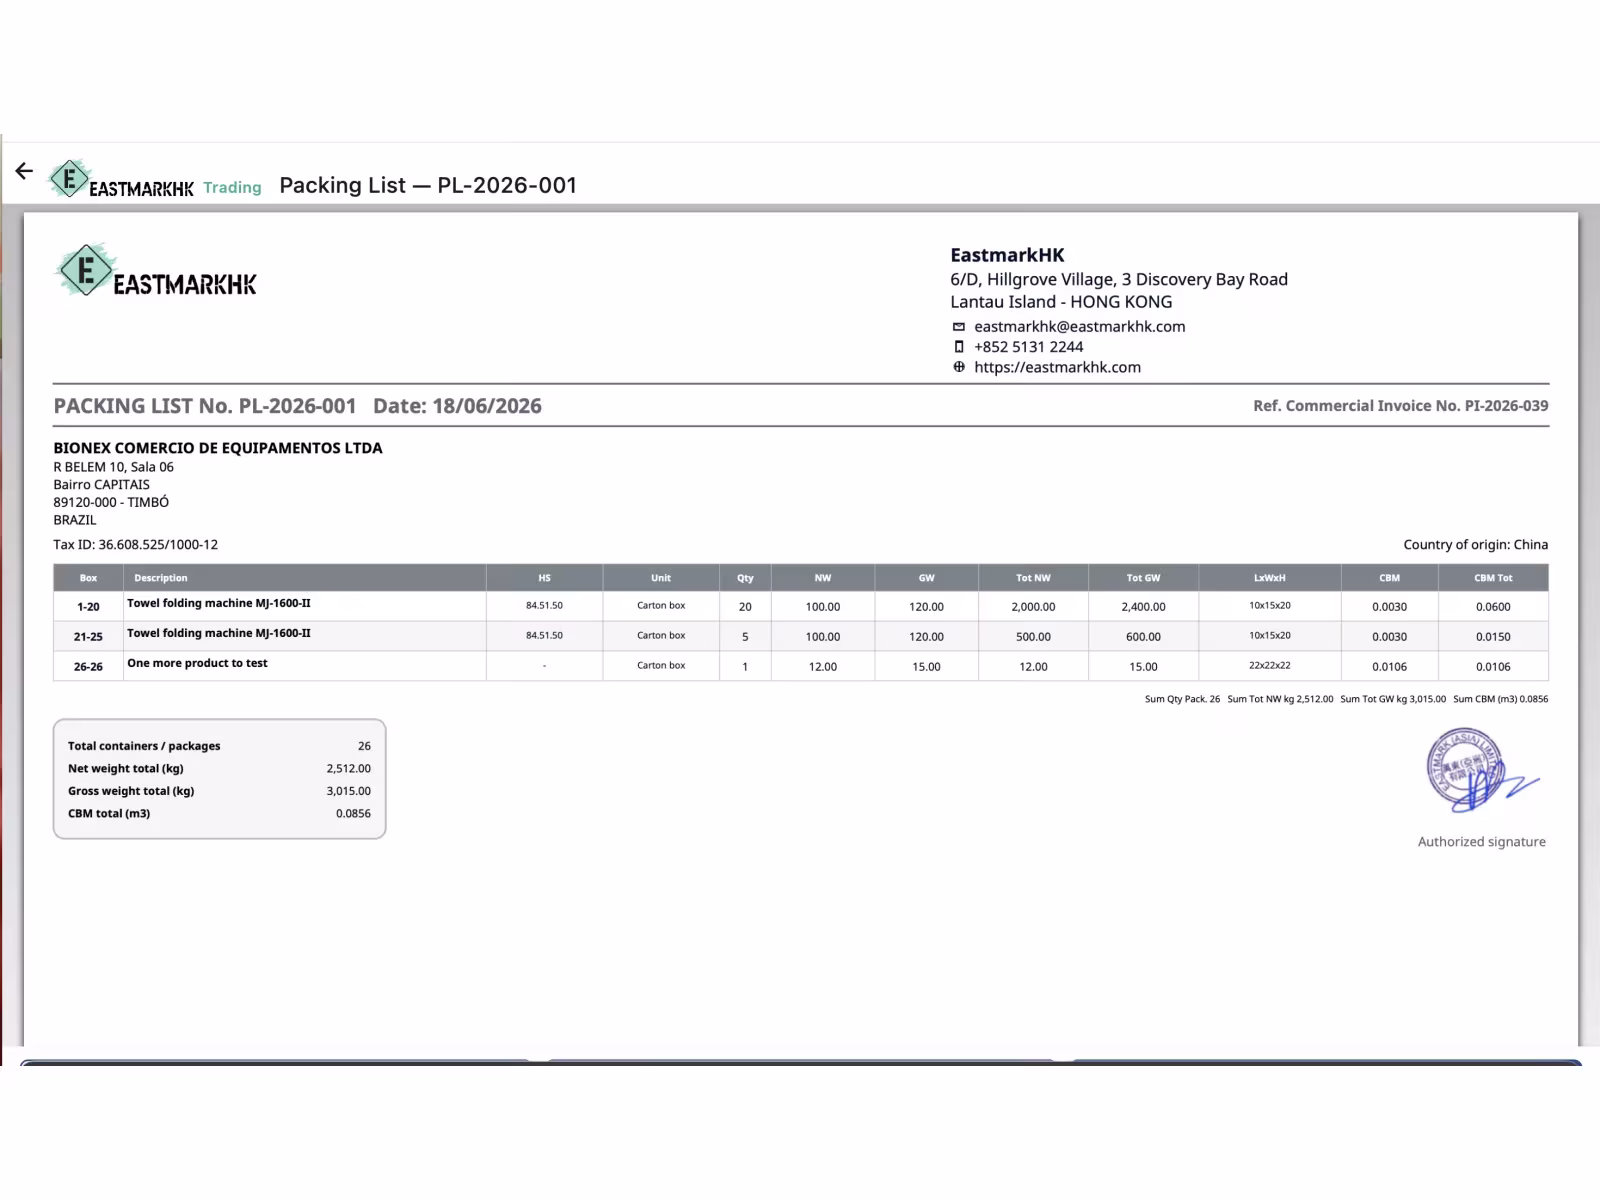Click the Date: 18/06/2026 text

tap(457, 406)
